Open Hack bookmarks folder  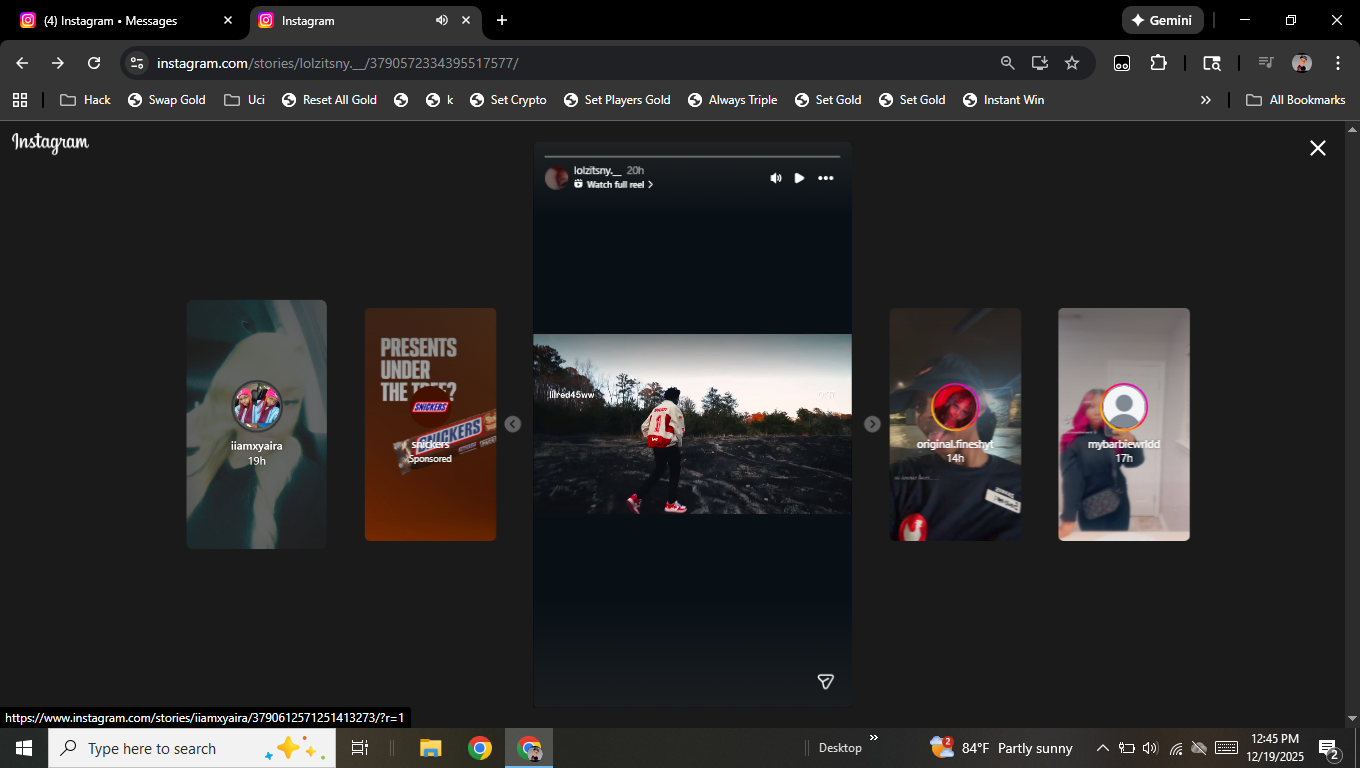coord(85,100)
